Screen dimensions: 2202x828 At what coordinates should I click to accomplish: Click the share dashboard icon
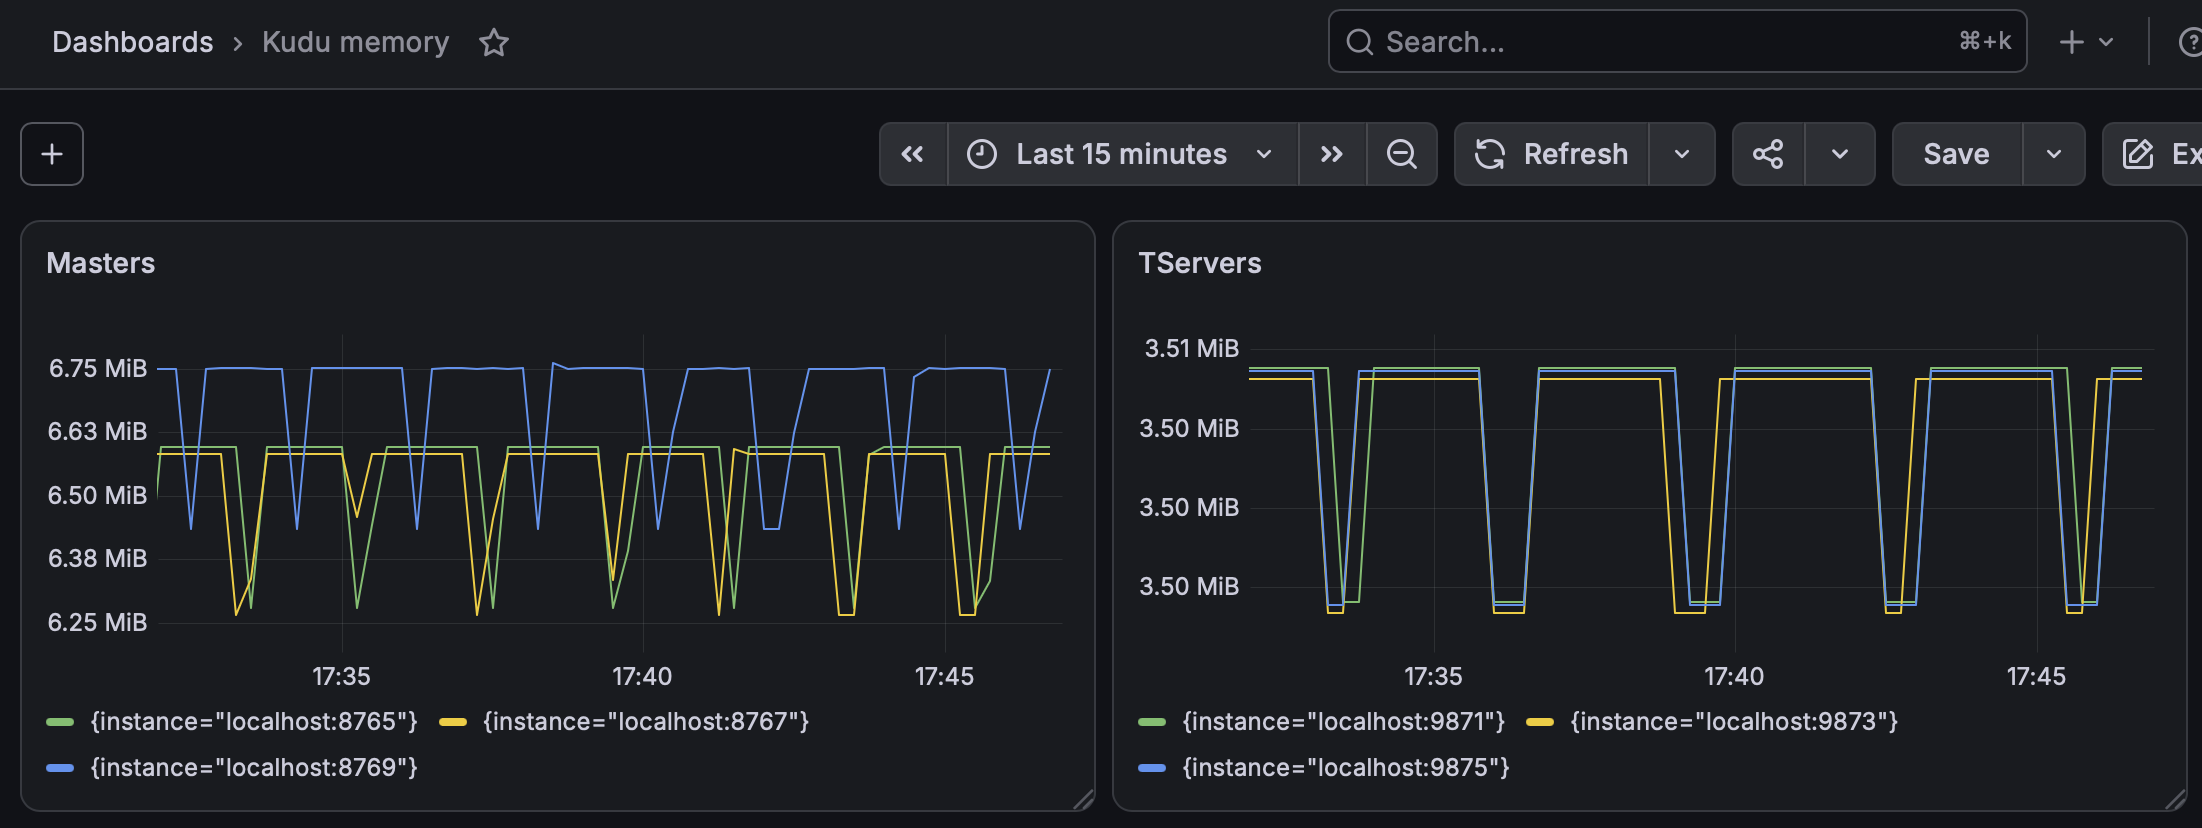[x=1768, y=154]
